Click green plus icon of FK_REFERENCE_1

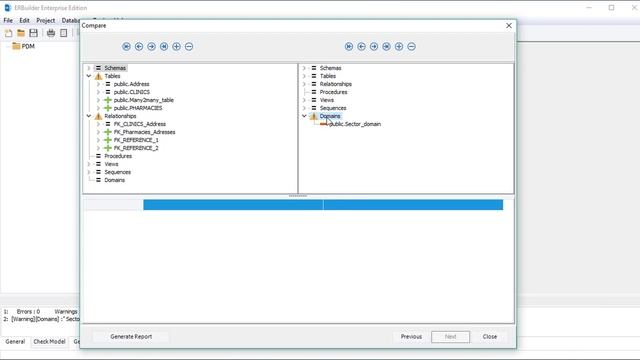pyautogui.click(x=108, y=140)
